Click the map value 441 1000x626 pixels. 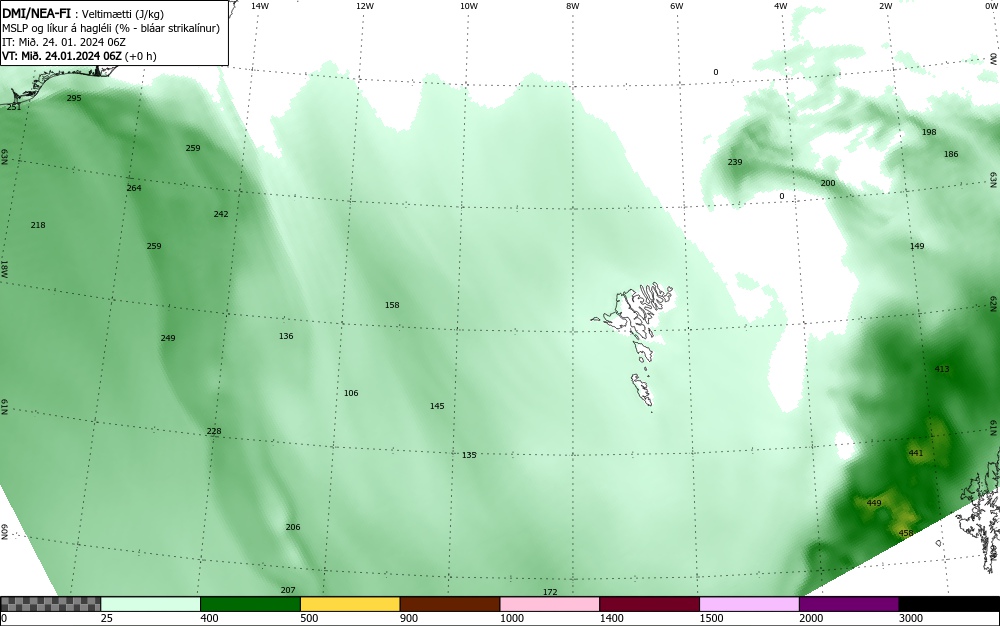click(x=916, y=453)
